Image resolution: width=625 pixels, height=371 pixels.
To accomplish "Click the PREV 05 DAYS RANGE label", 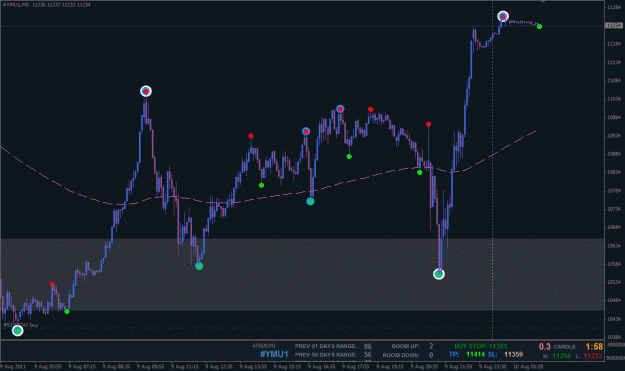I will tap(326, 355).
